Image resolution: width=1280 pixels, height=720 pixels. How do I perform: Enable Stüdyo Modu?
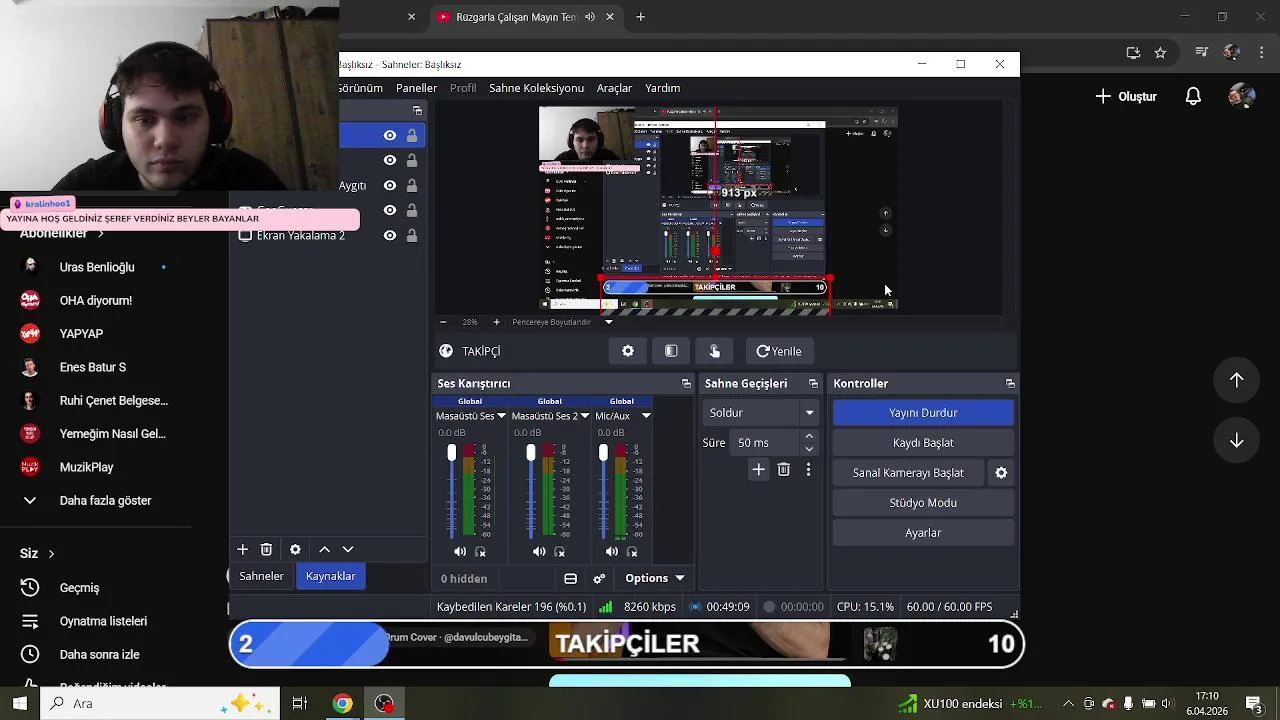click(923, 503)
